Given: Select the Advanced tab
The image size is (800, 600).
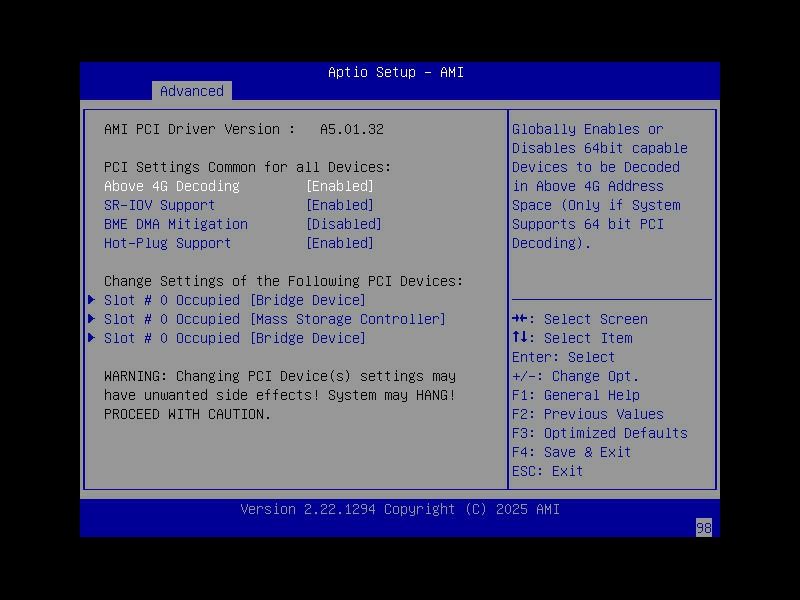Looking at the screenshot, I should (x=192, y=91).
